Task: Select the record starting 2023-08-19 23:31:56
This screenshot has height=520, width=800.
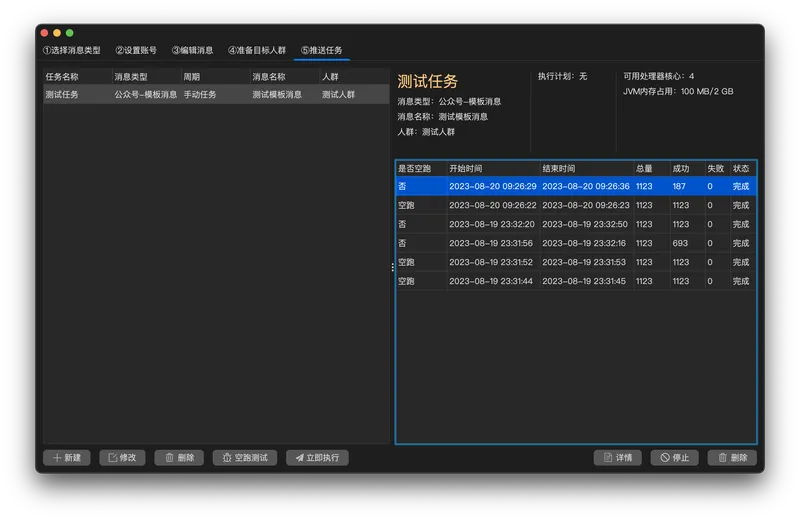Action: click(x=576, y=243)
